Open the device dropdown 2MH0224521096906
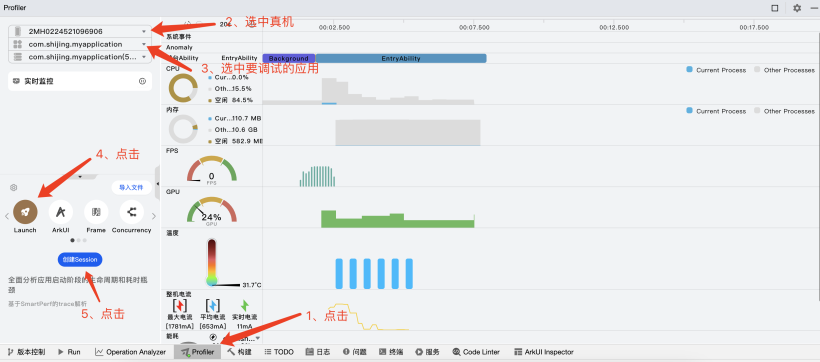Viewport: 820px width, 362px height. pos(80,31)
